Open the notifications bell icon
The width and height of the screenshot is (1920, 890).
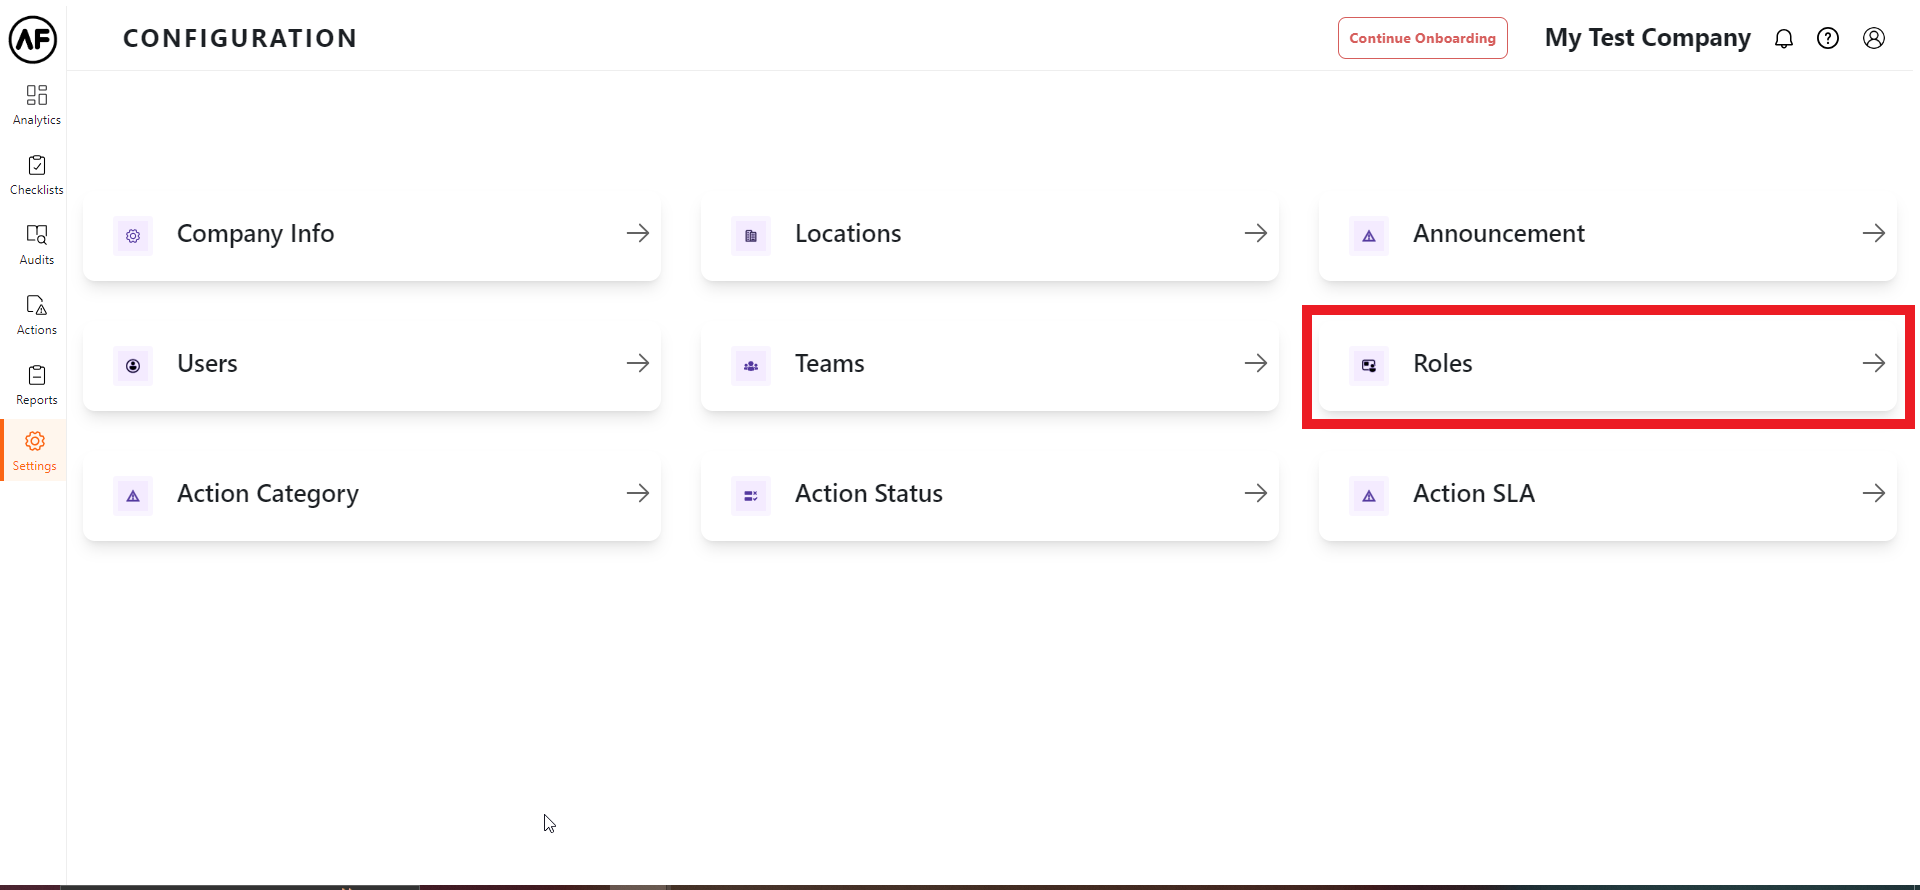tap(1784, 39)
